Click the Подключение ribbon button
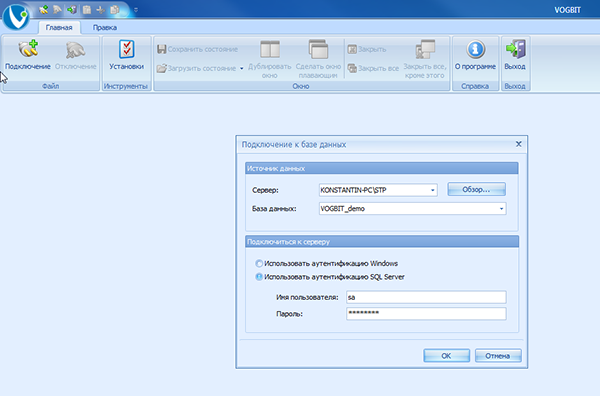This screenshot has width=600, height=396. 28,56
